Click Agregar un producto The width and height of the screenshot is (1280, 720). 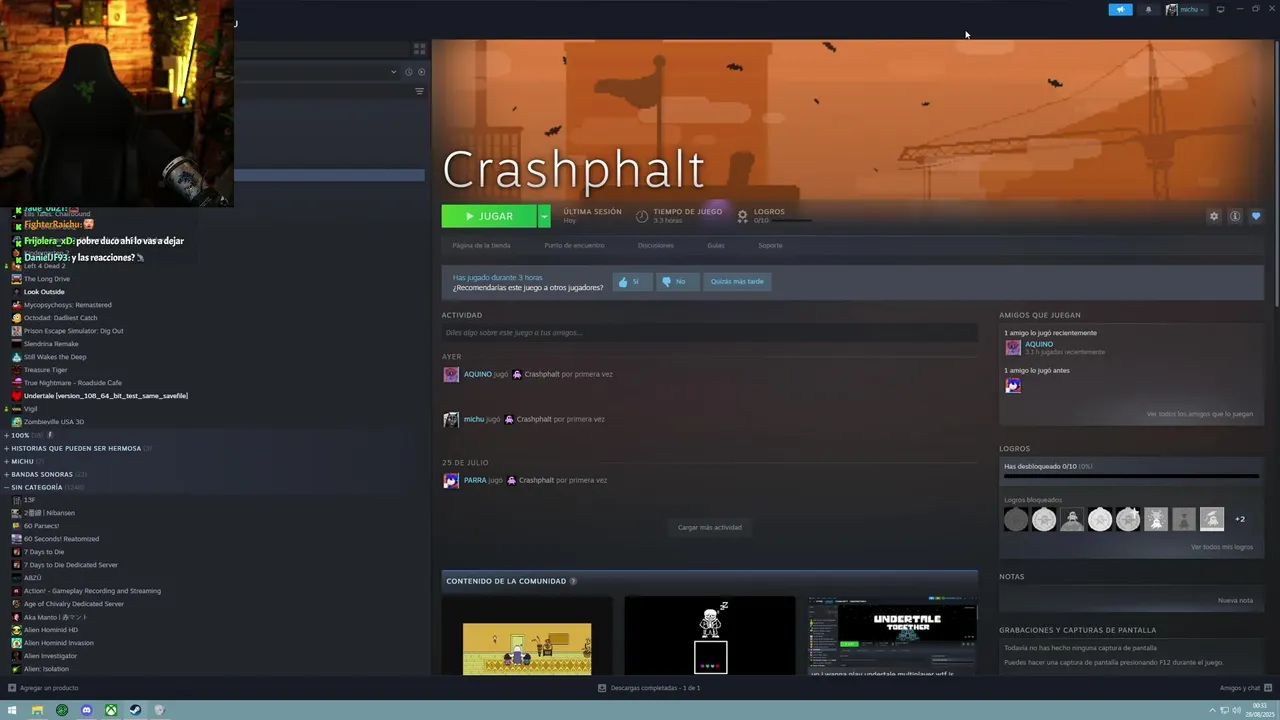[x=43, y=688]
